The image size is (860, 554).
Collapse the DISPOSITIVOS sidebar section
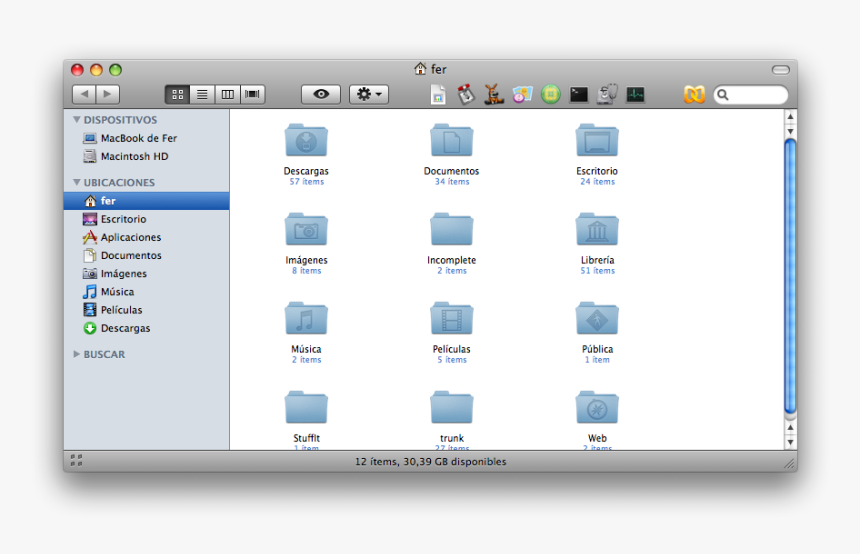point(77,120)
